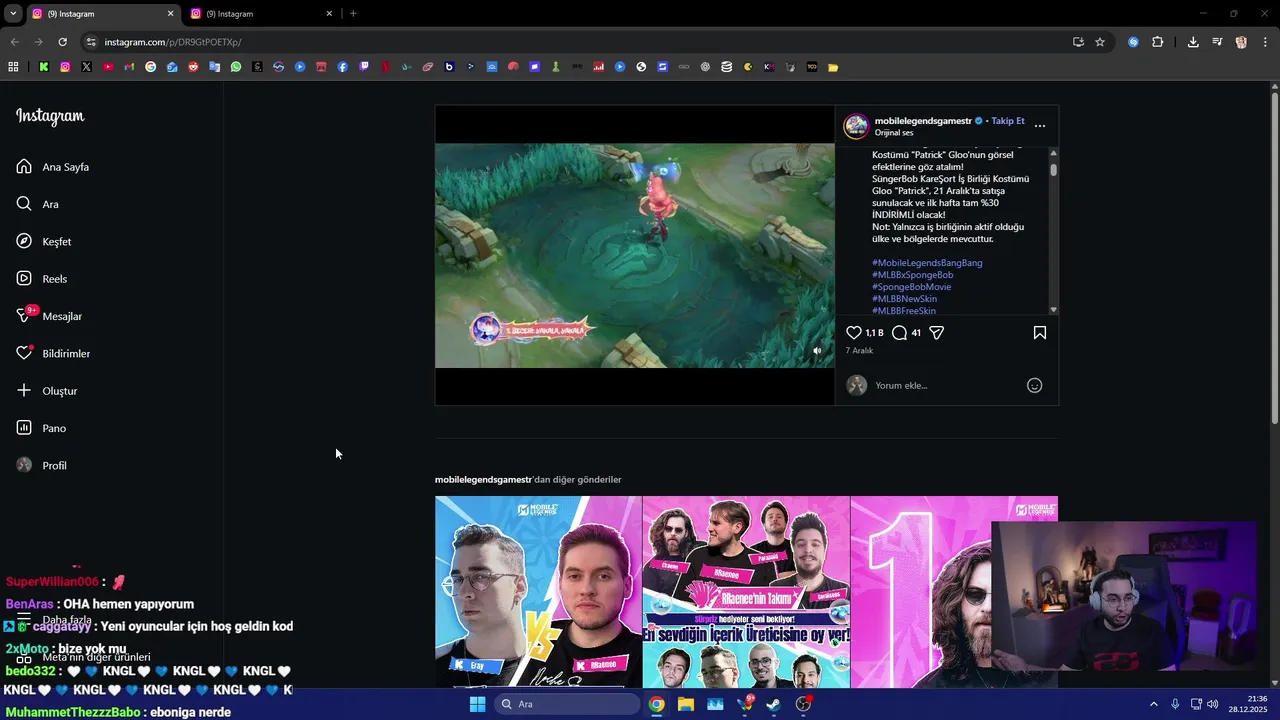
Task: Click the Oluştur create button
Action: (47, 391)
